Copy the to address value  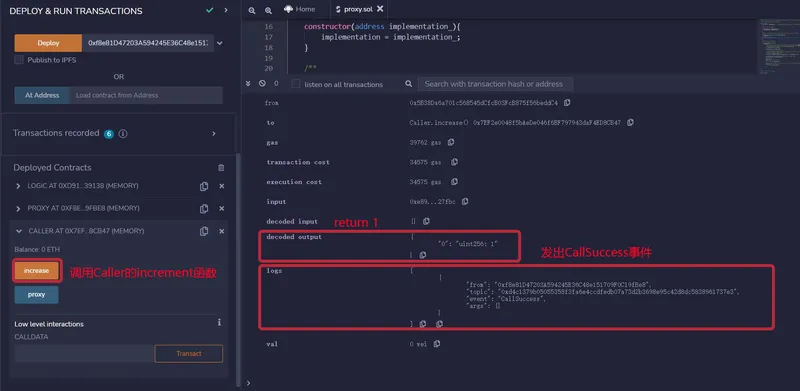tap(630, 123)
